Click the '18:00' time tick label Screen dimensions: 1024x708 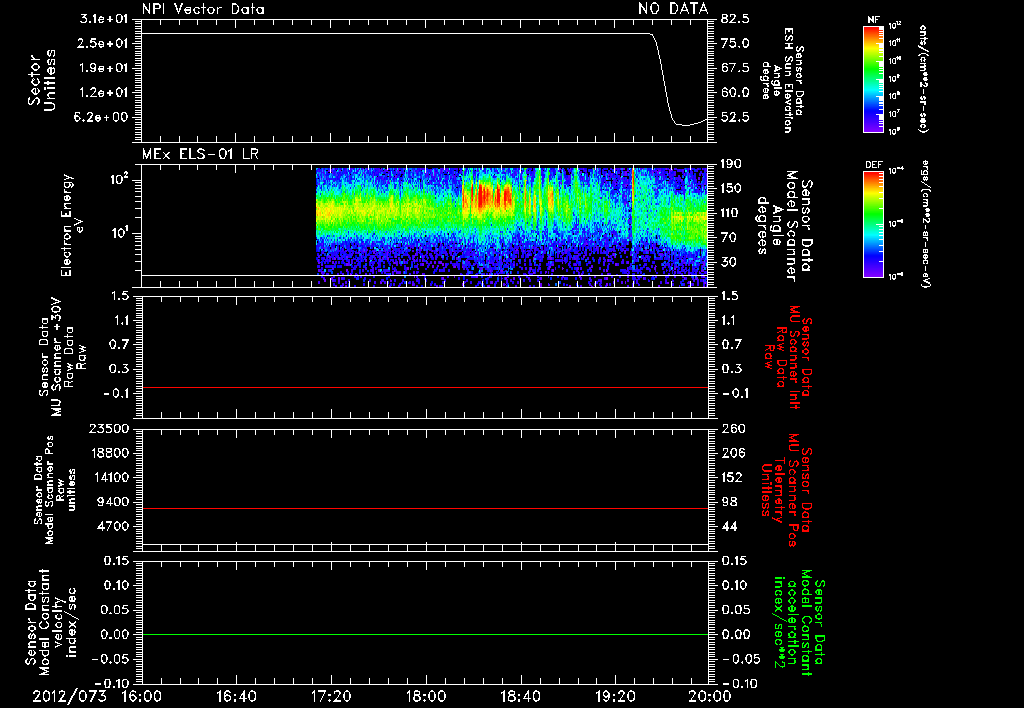click(426, 696)
